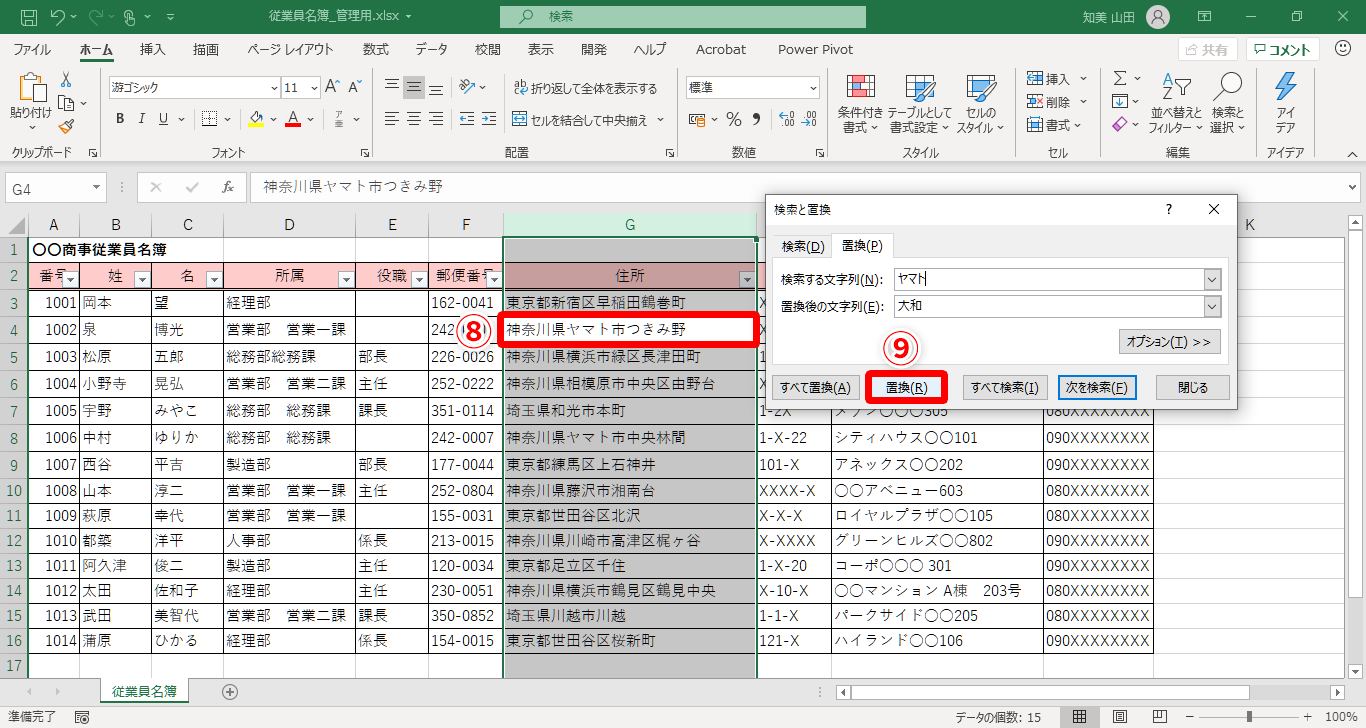This screenshot has height=728, width=1366.
Task: Open セルのスタイル gallery
Action: pos(980,103)
